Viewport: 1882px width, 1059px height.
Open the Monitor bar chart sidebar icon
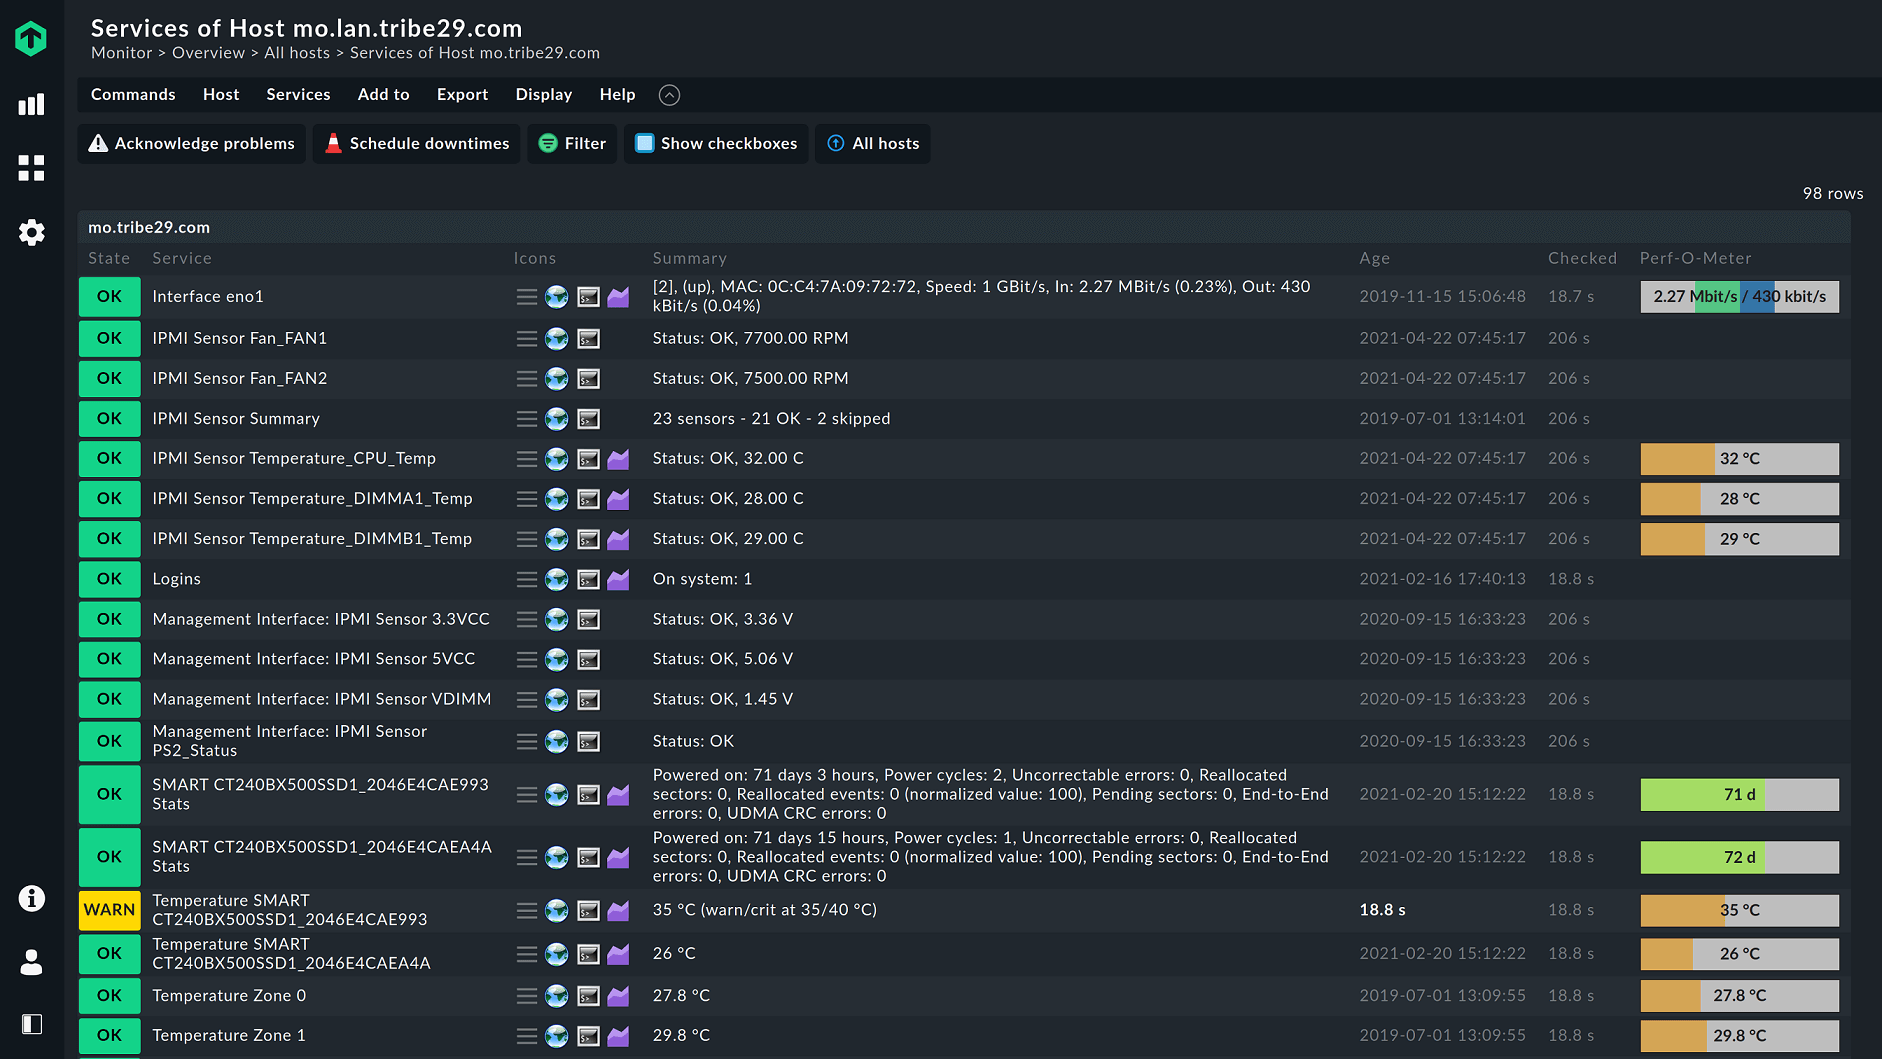[31, 104]
